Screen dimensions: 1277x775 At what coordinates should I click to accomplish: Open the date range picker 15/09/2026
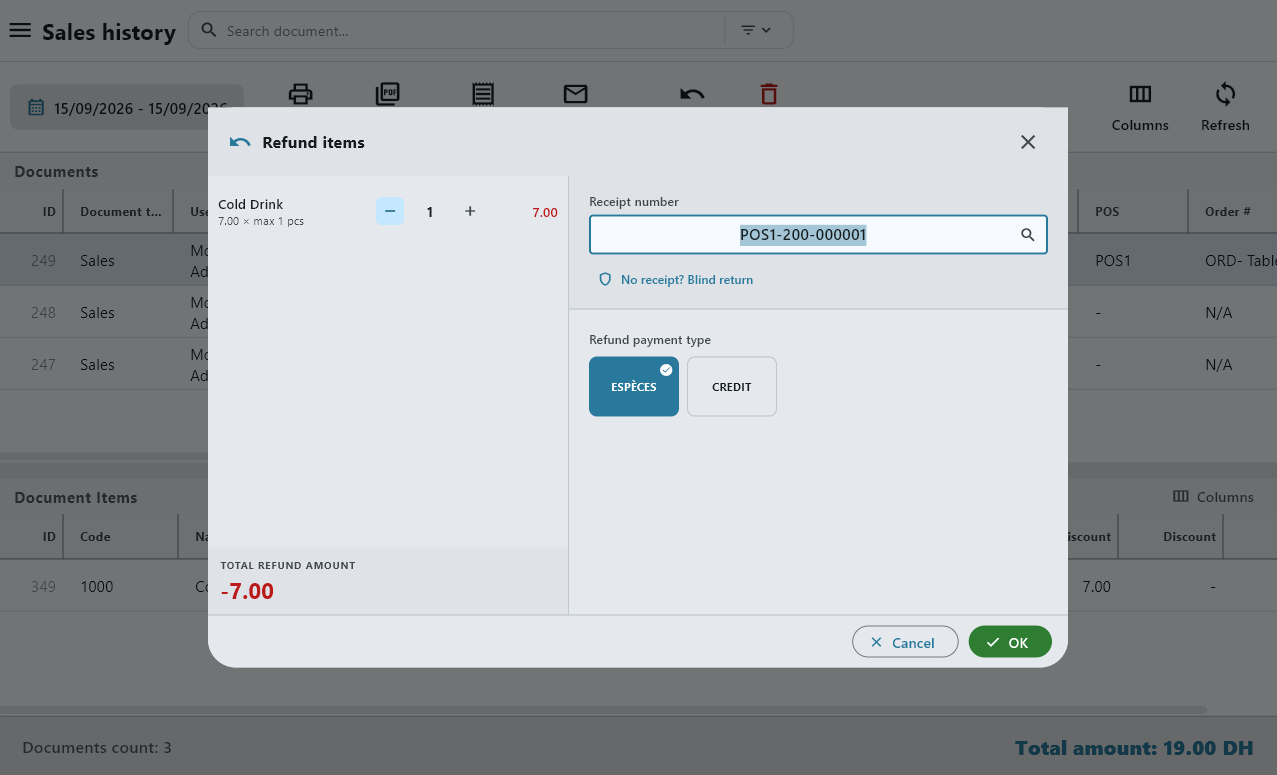[x=127, y=108]
